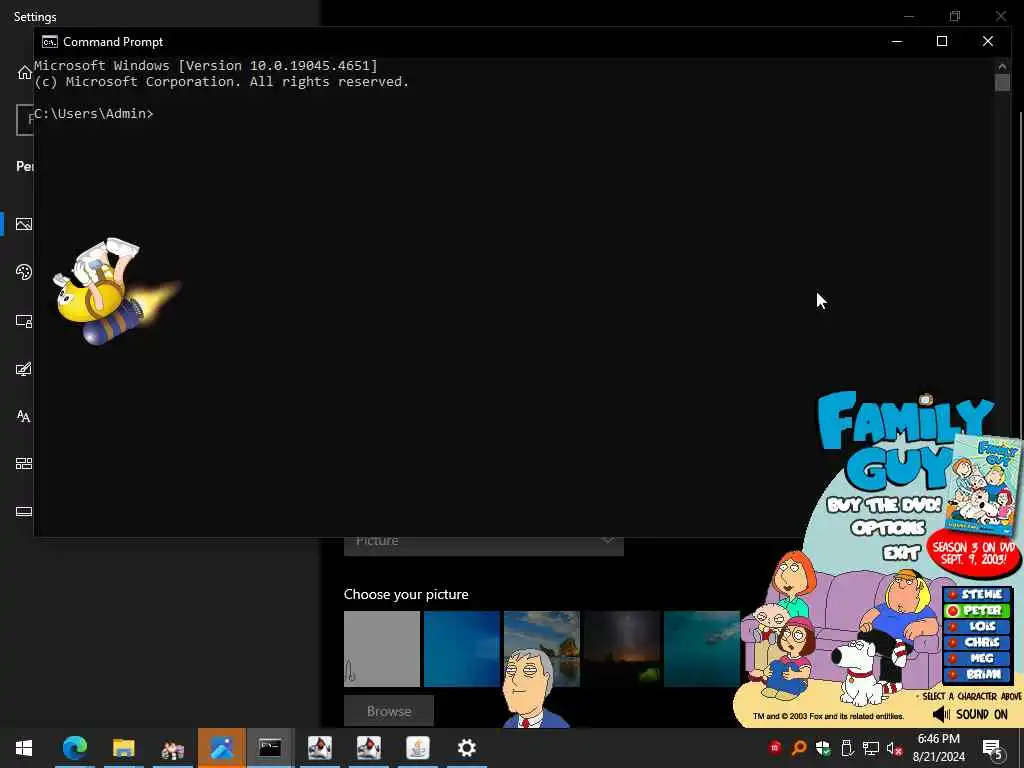1024x768 pixels.
Task: Open clock showing 6:46 PM 8/21/2024
Action: click(938, 748)
